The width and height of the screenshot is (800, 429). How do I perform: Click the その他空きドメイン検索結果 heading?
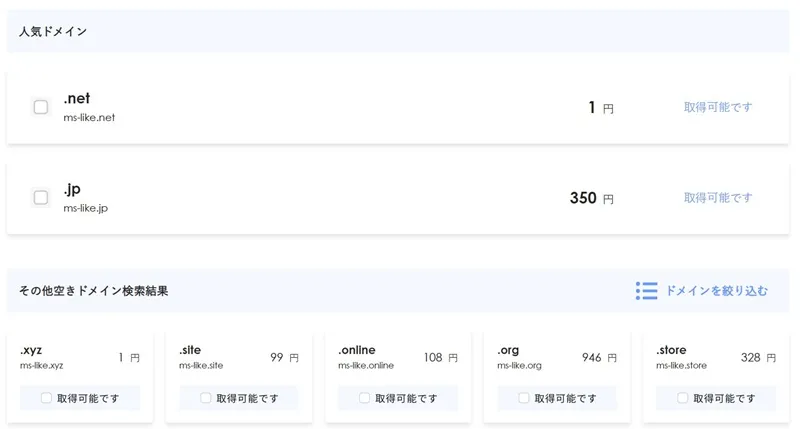pyautogui.click(x=94, y=291)
